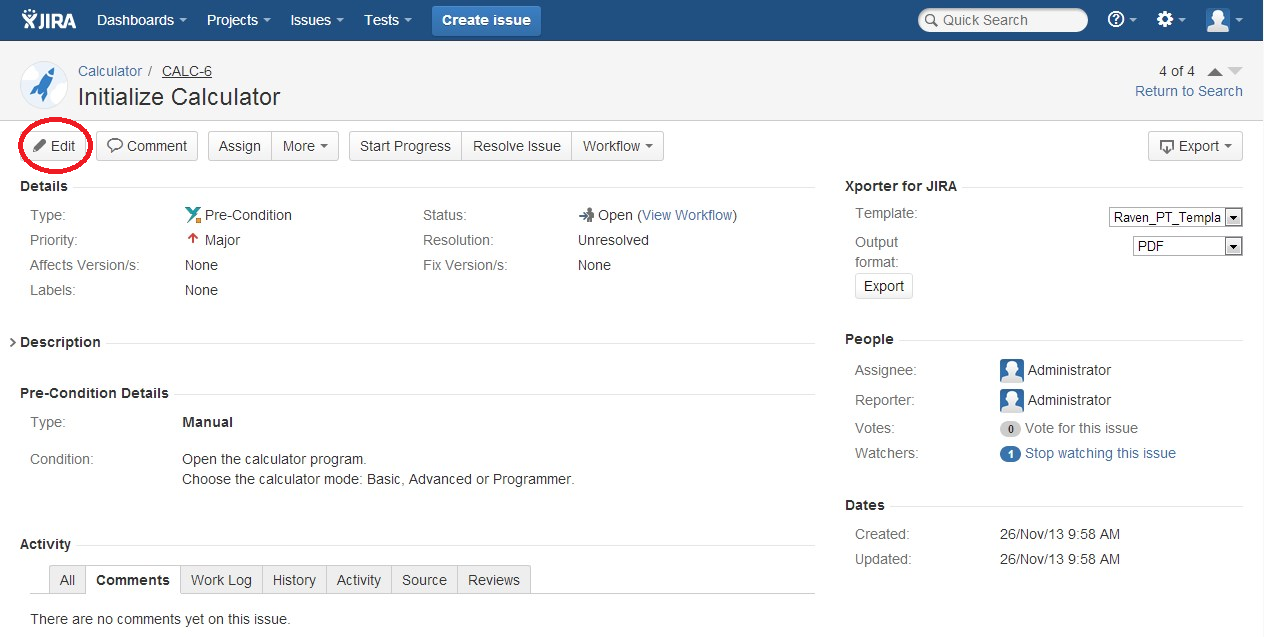The image size is (1264, 637).
Task: Click the '4 of 4' pager text
Action: pos(1177,71)
